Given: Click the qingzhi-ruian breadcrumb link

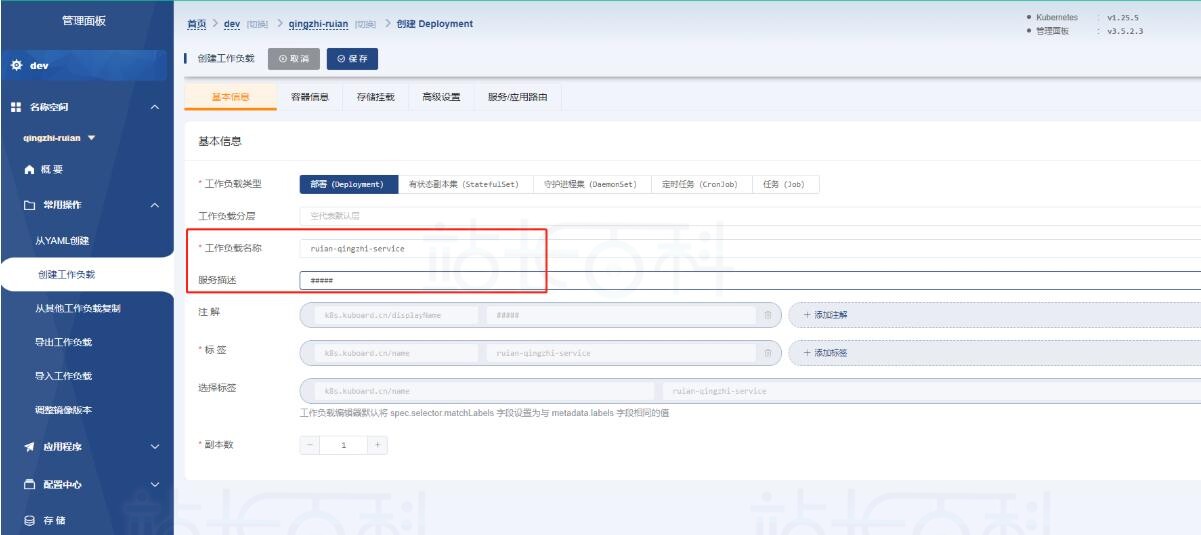Looking at the screenshot, I should click(318, 24).
